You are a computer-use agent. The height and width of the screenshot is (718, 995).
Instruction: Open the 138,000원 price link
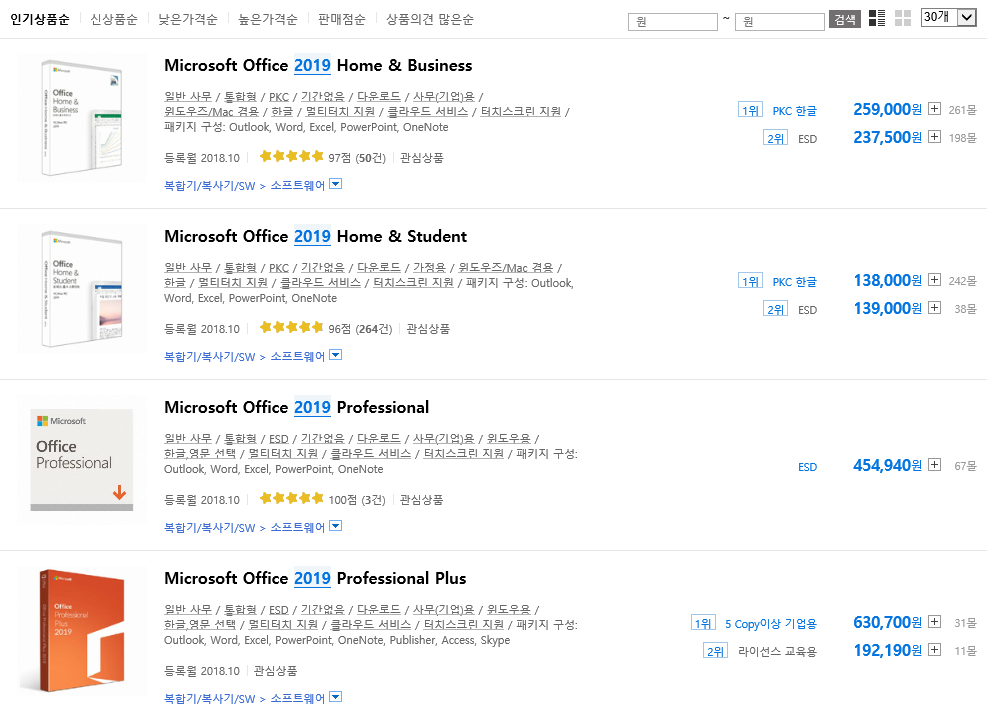click(887, 280)
